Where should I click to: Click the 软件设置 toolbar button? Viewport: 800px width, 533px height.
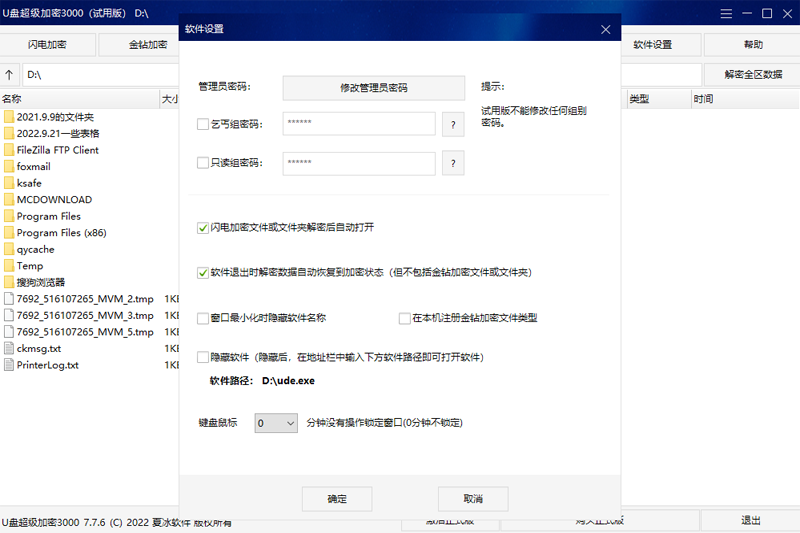click(653, 45)
